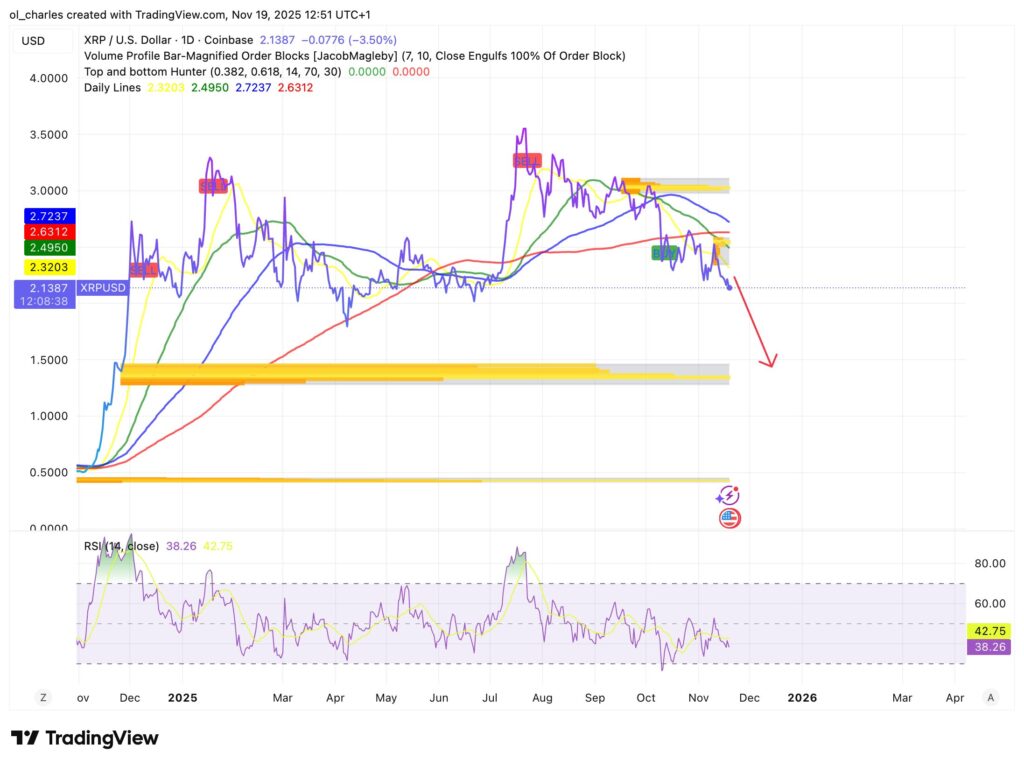Click the SELL marker near the February 2025 peak
Viewport: 1024px width, 766px height.
pos(213,185)
